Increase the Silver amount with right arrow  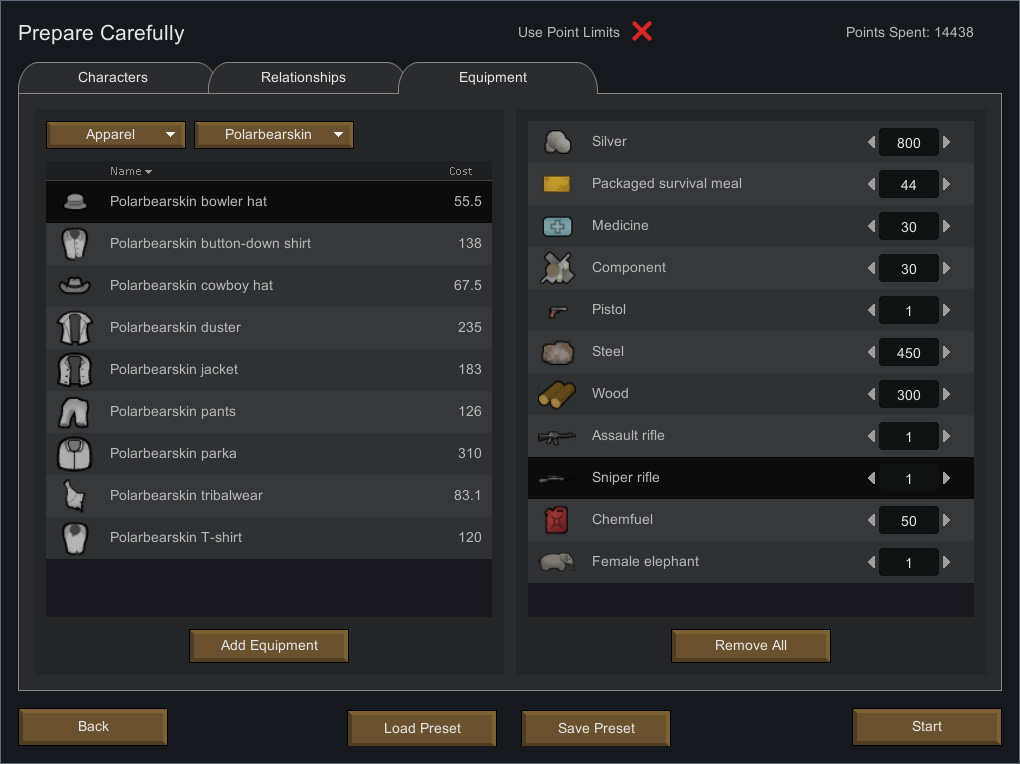[x=947, y=142]
